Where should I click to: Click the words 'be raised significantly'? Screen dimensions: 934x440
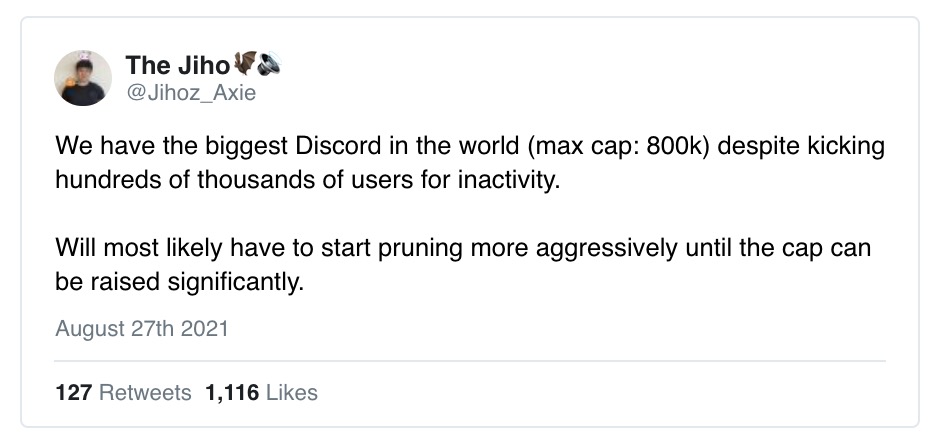pyautogui.click(x=178, y=282)
